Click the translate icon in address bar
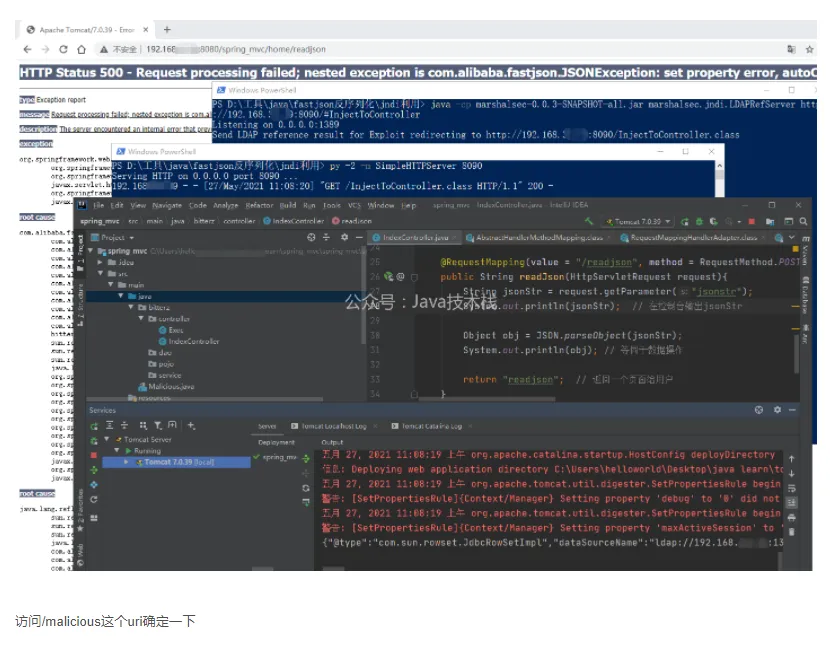This screenshot has width=830, height=653. point(791,49)
